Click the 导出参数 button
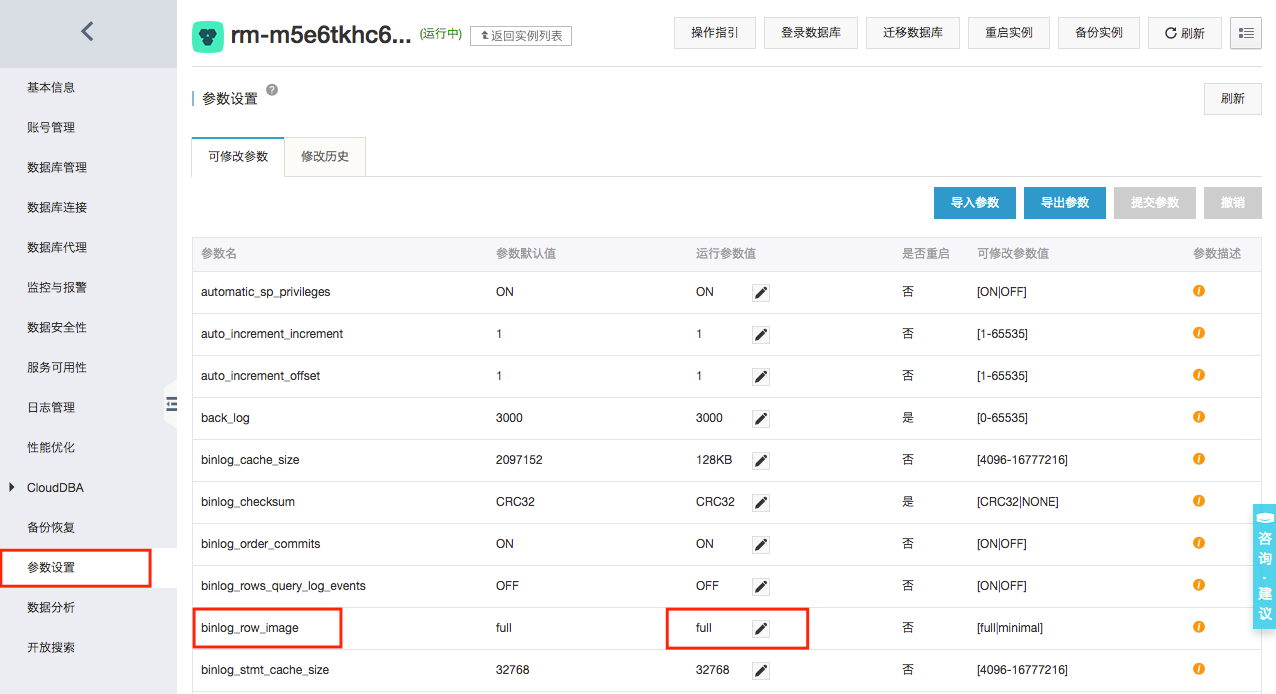The height and width of the screenshot is (694, 1276). click(x=1064, y=203)
